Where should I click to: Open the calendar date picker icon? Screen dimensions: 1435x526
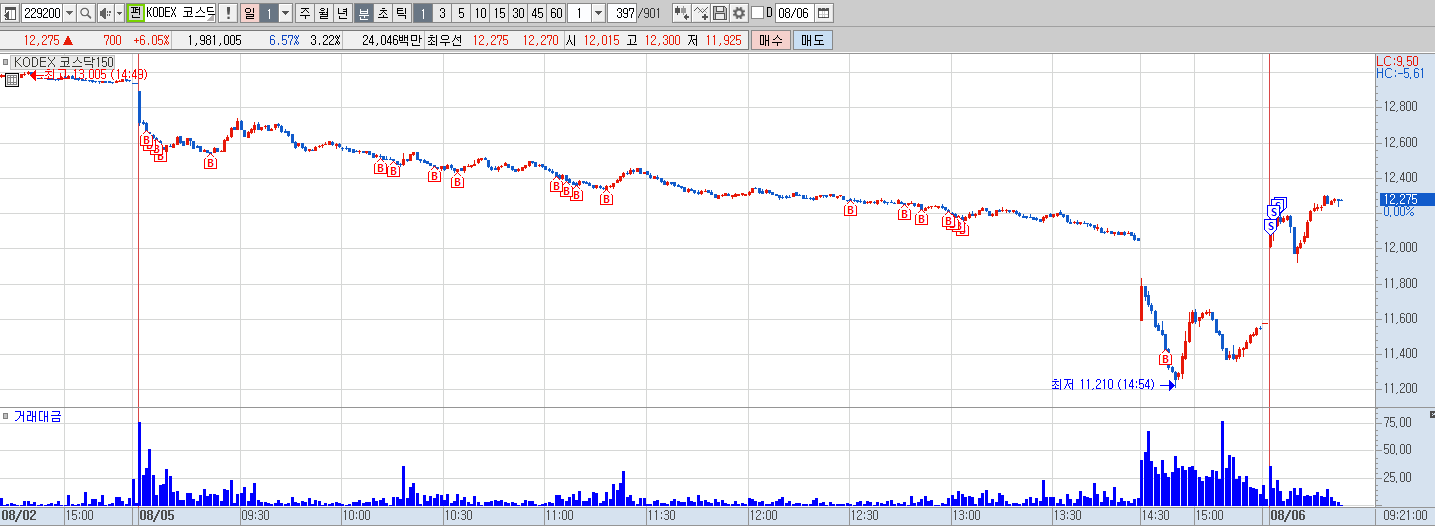tap(824, 13)
